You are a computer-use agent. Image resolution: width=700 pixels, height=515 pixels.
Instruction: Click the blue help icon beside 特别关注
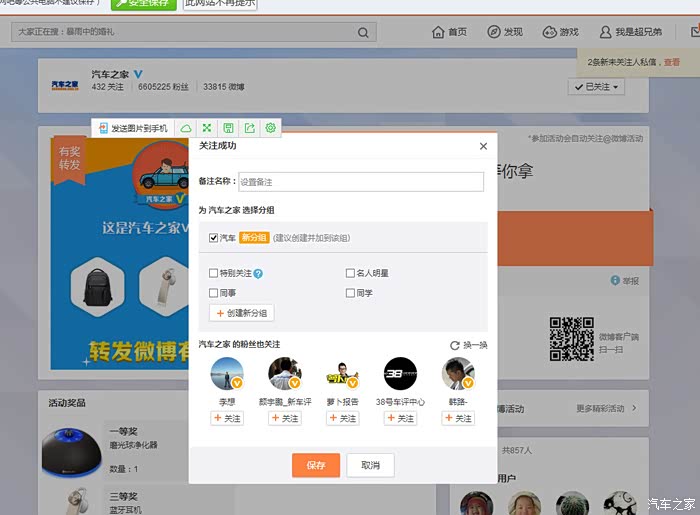pyautogui.click(x=258, y=273)
